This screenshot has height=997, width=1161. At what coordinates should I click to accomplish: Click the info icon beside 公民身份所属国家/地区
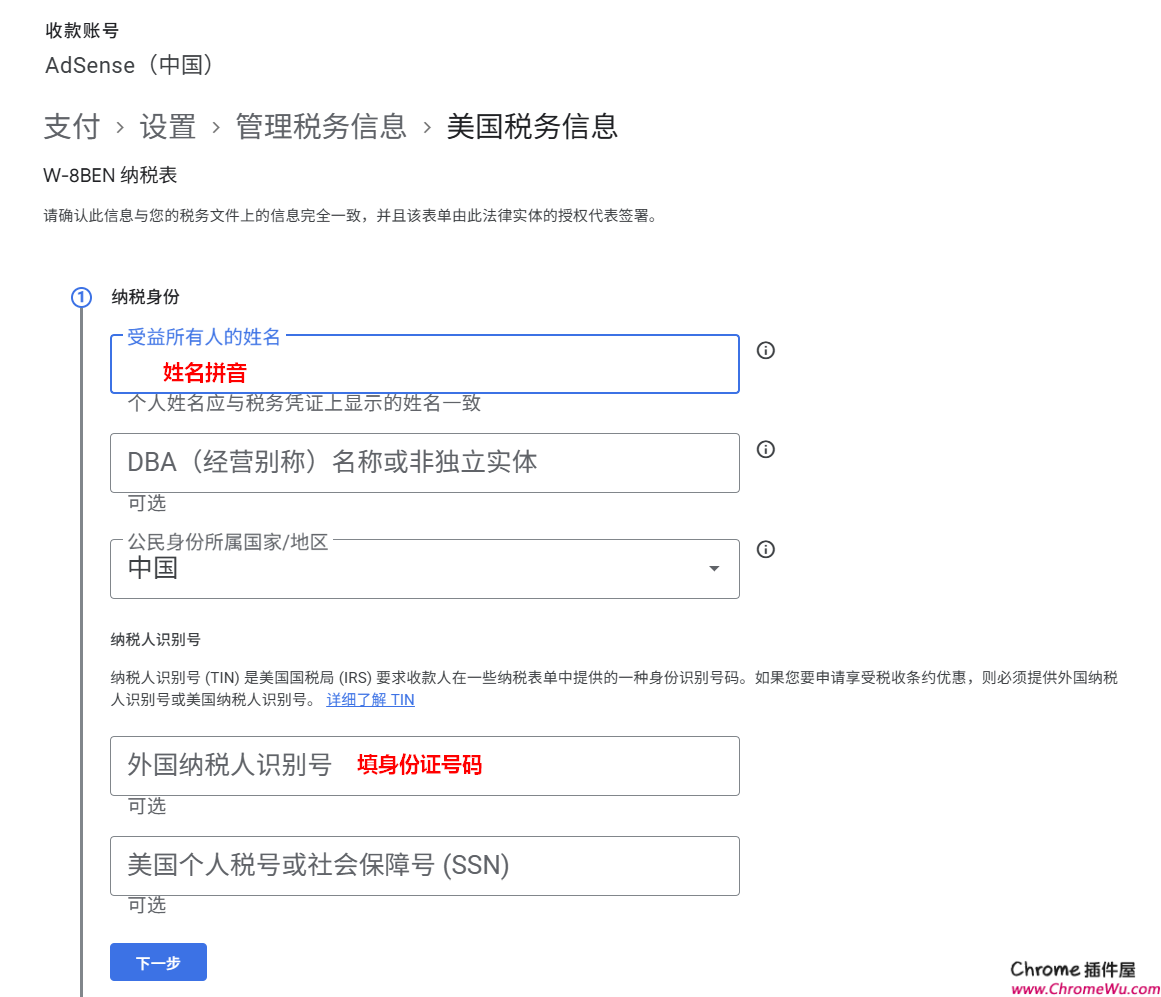(765, 549)
